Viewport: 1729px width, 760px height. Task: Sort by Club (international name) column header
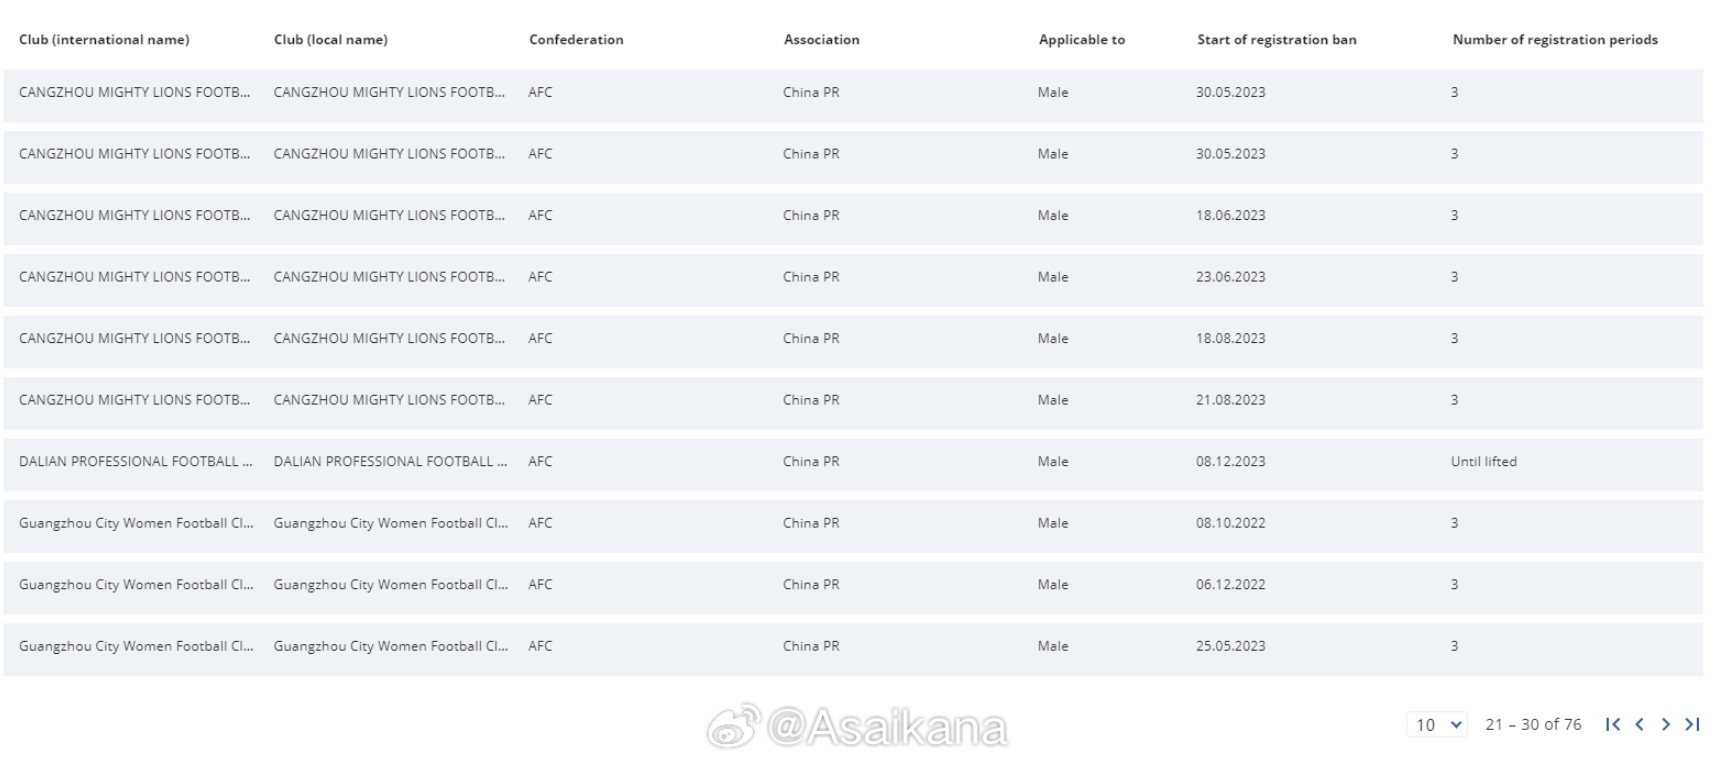point(104,40)
